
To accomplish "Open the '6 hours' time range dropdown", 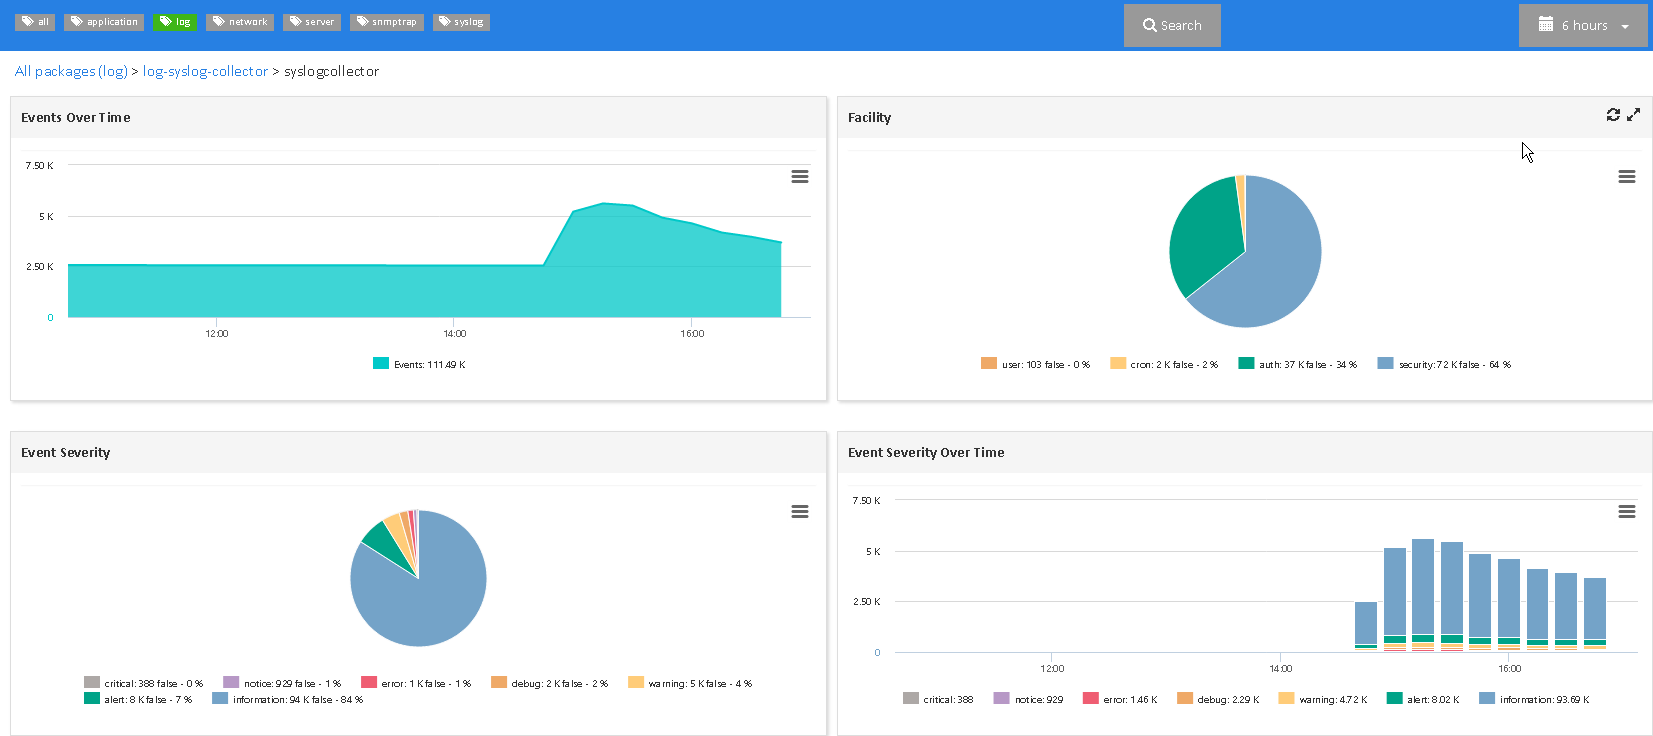I will [1585, 26].
